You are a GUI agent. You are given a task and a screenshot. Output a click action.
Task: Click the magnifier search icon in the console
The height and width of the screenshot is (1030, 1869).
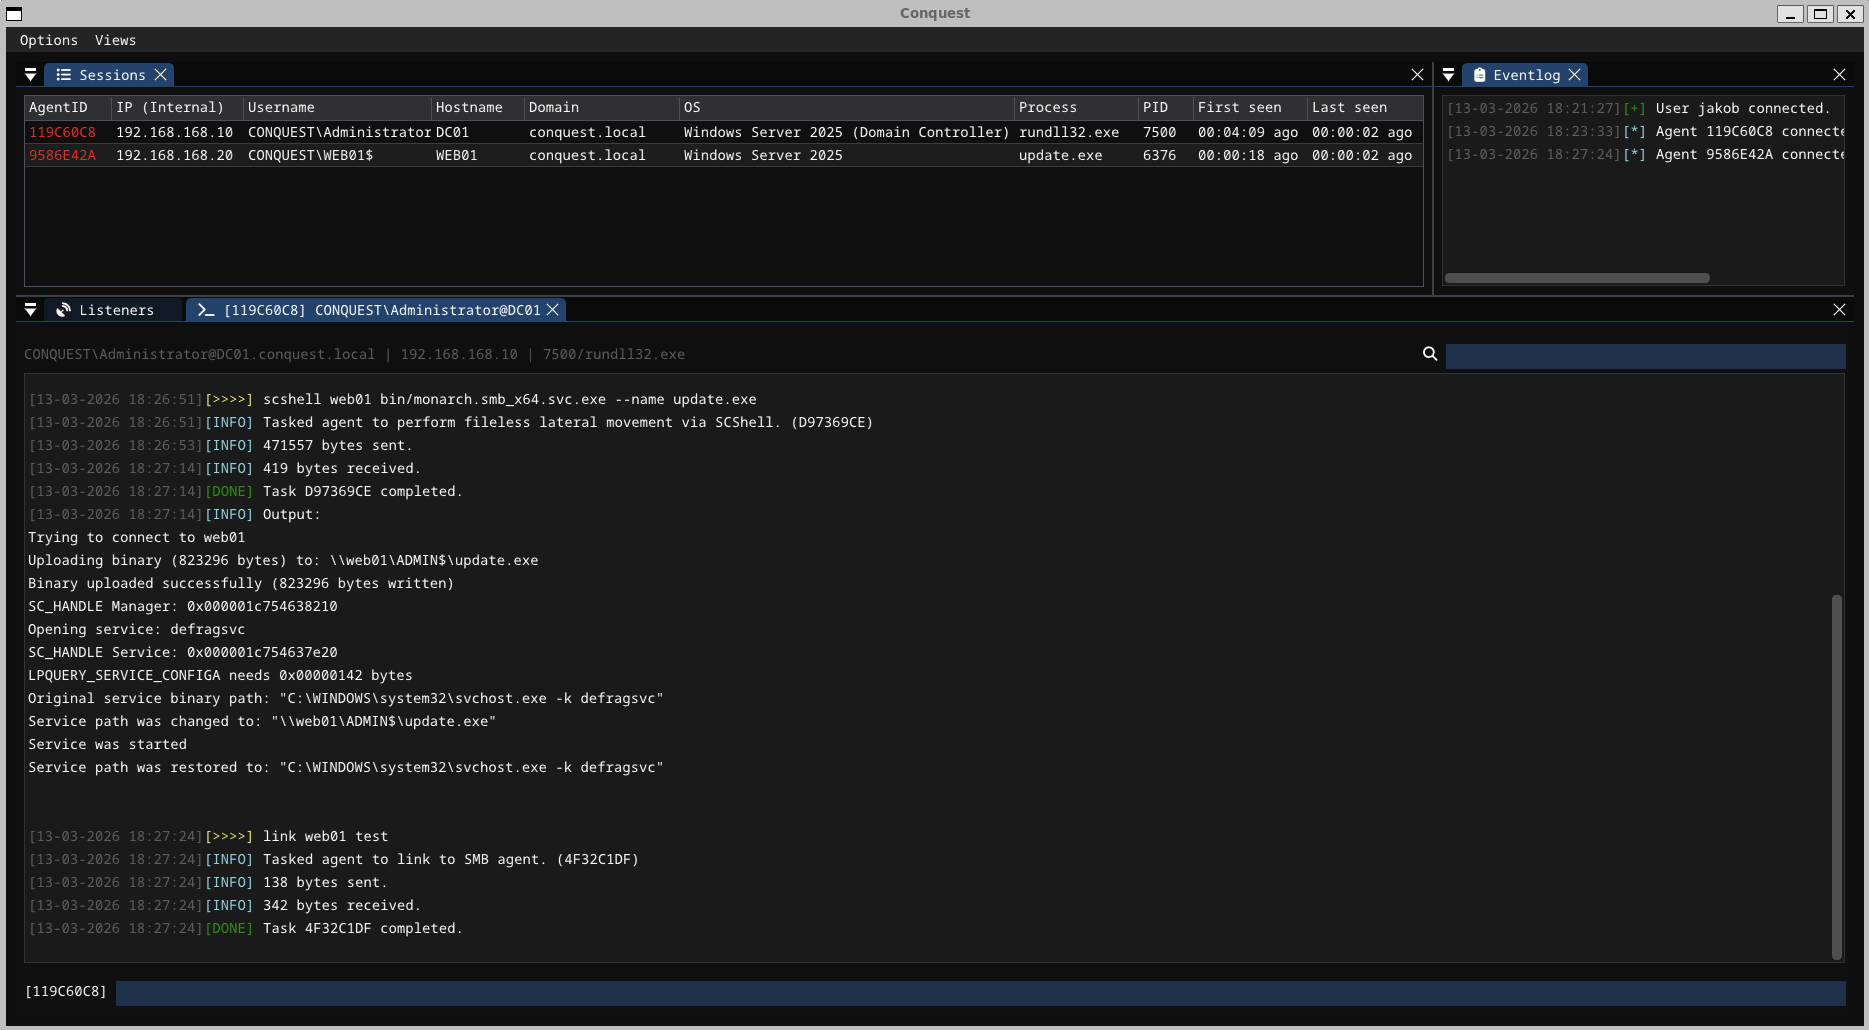(x=1429, y=354)
